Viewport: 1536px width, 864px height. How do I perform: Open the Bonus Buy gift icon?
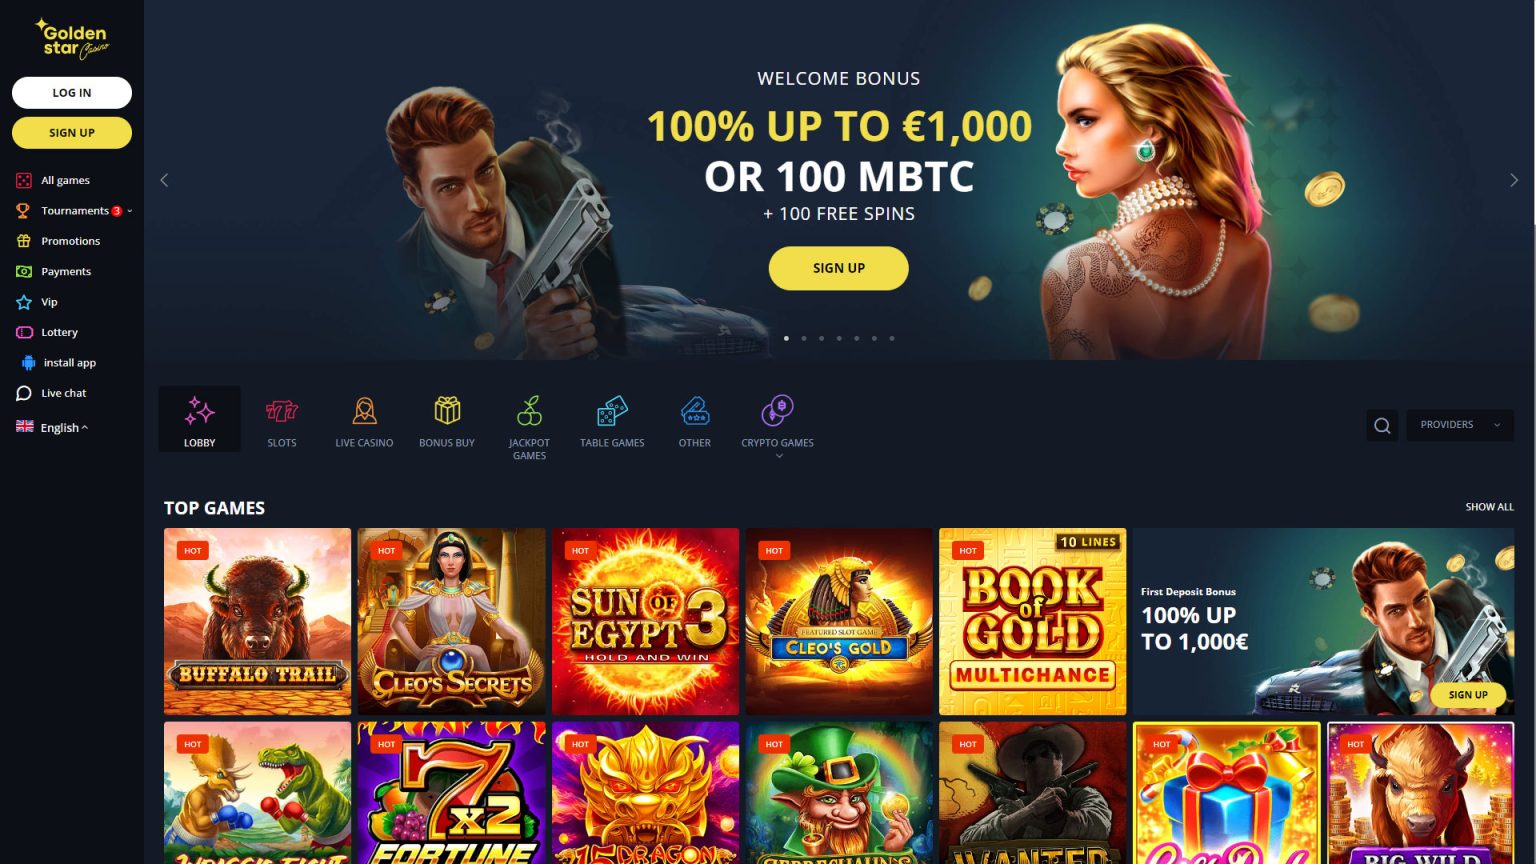[x=447, y=410]
